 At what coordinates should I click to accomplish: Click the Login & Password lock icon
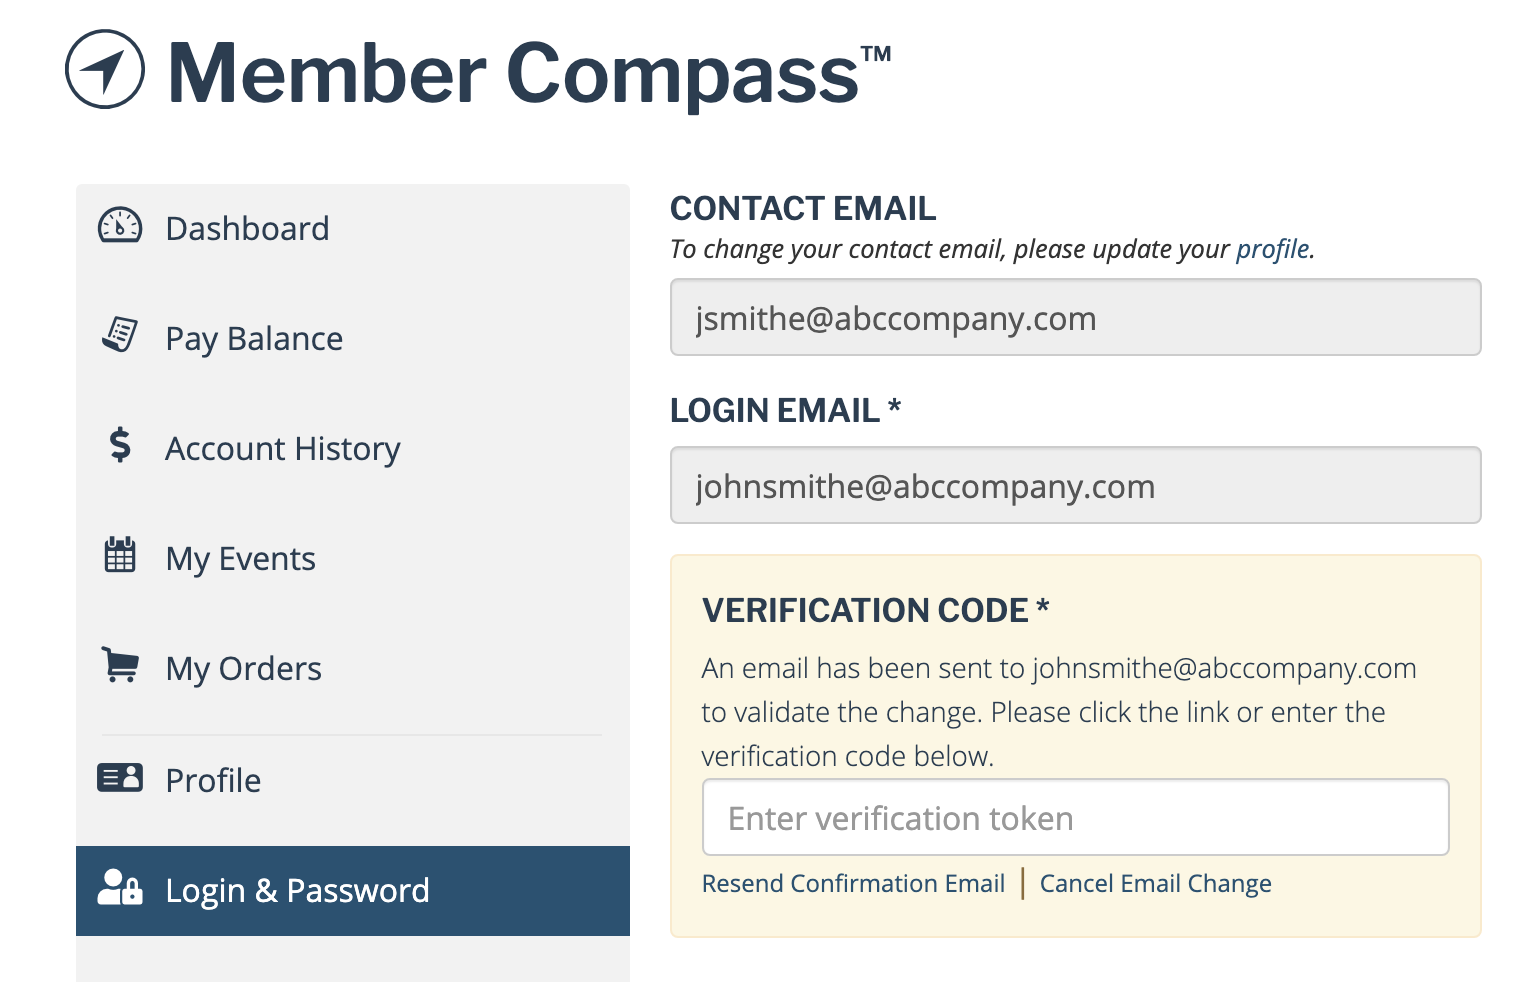pyautogui.click(x=120, y=887)
